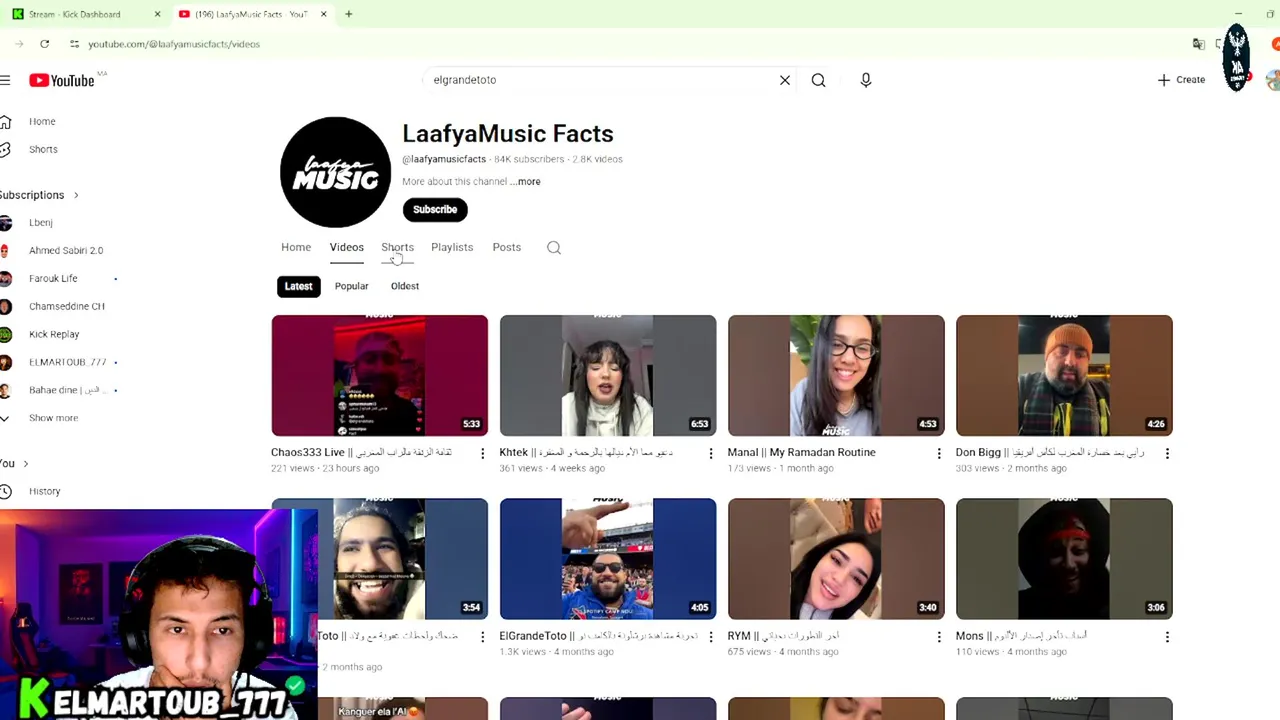This screenshot has width=1280, height=720.
Task: Open Lbenj channel avatar in subscriptions
Action: click(x=6, y=222)
